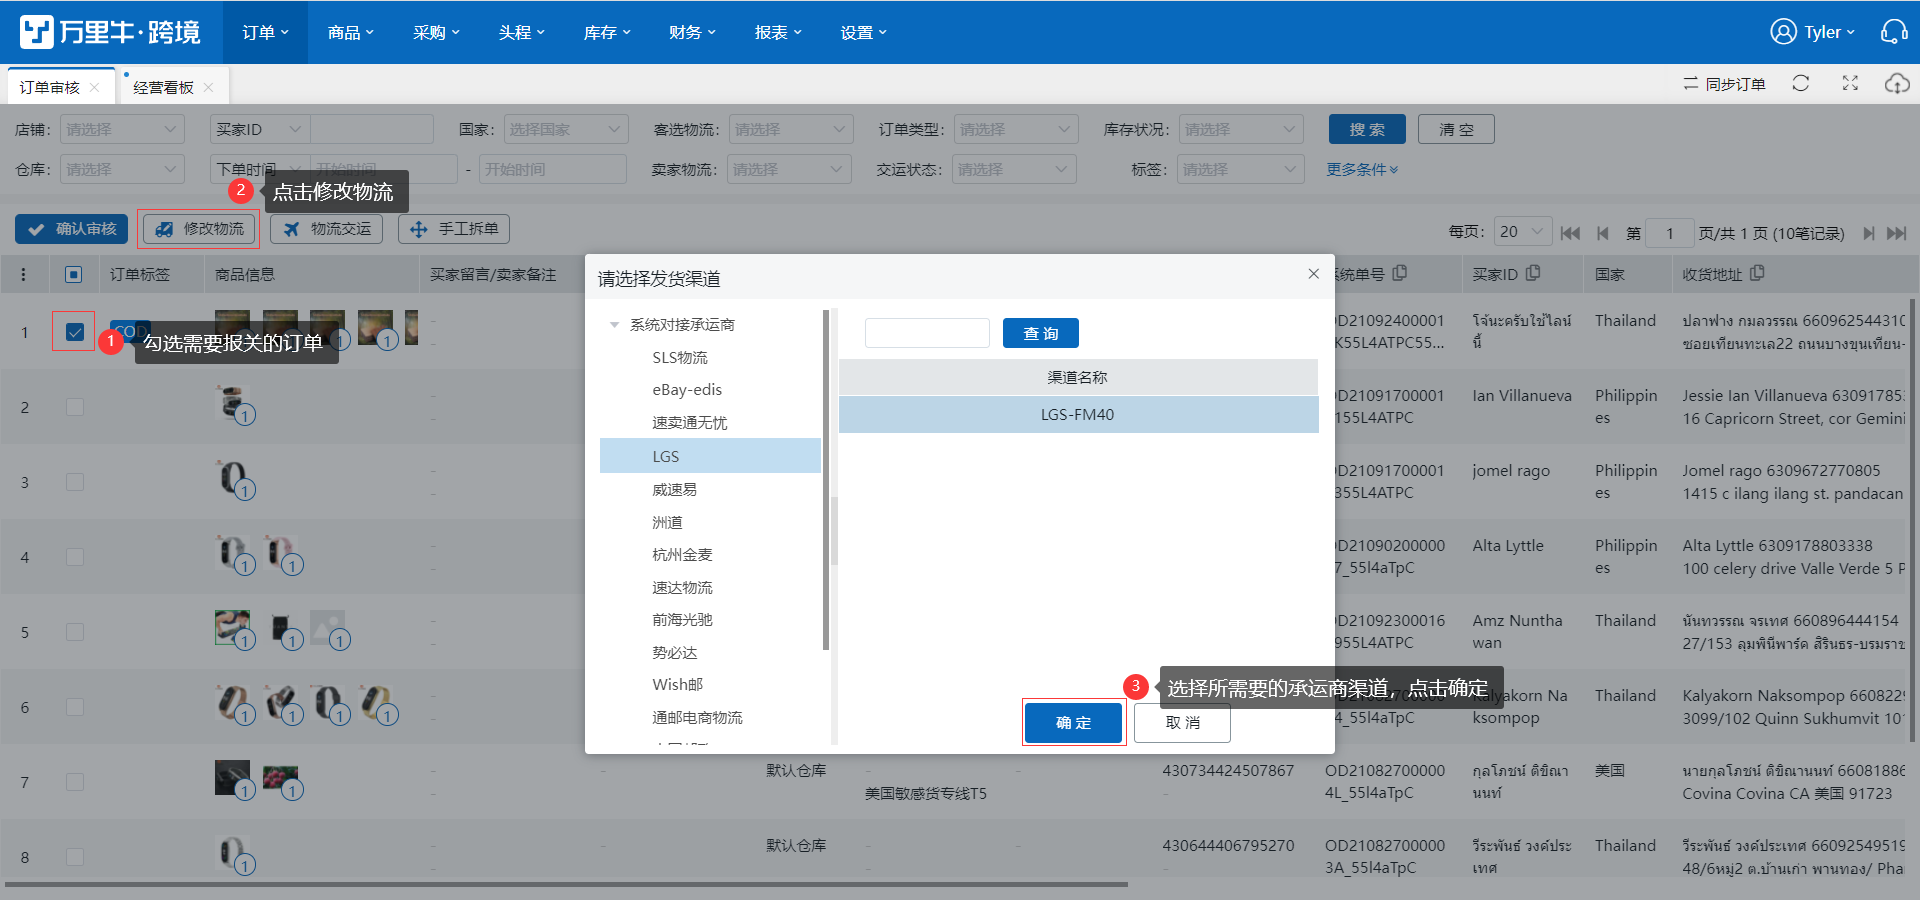This screenshot has height=900, width=1920.
Task: Toggle fullscreen with the expand icon
Action: click(1850, 84)
